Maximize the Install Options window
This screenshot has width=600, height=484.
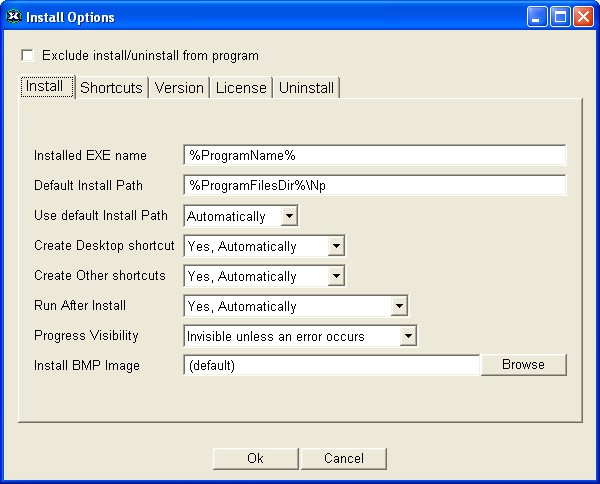(560, 17)
